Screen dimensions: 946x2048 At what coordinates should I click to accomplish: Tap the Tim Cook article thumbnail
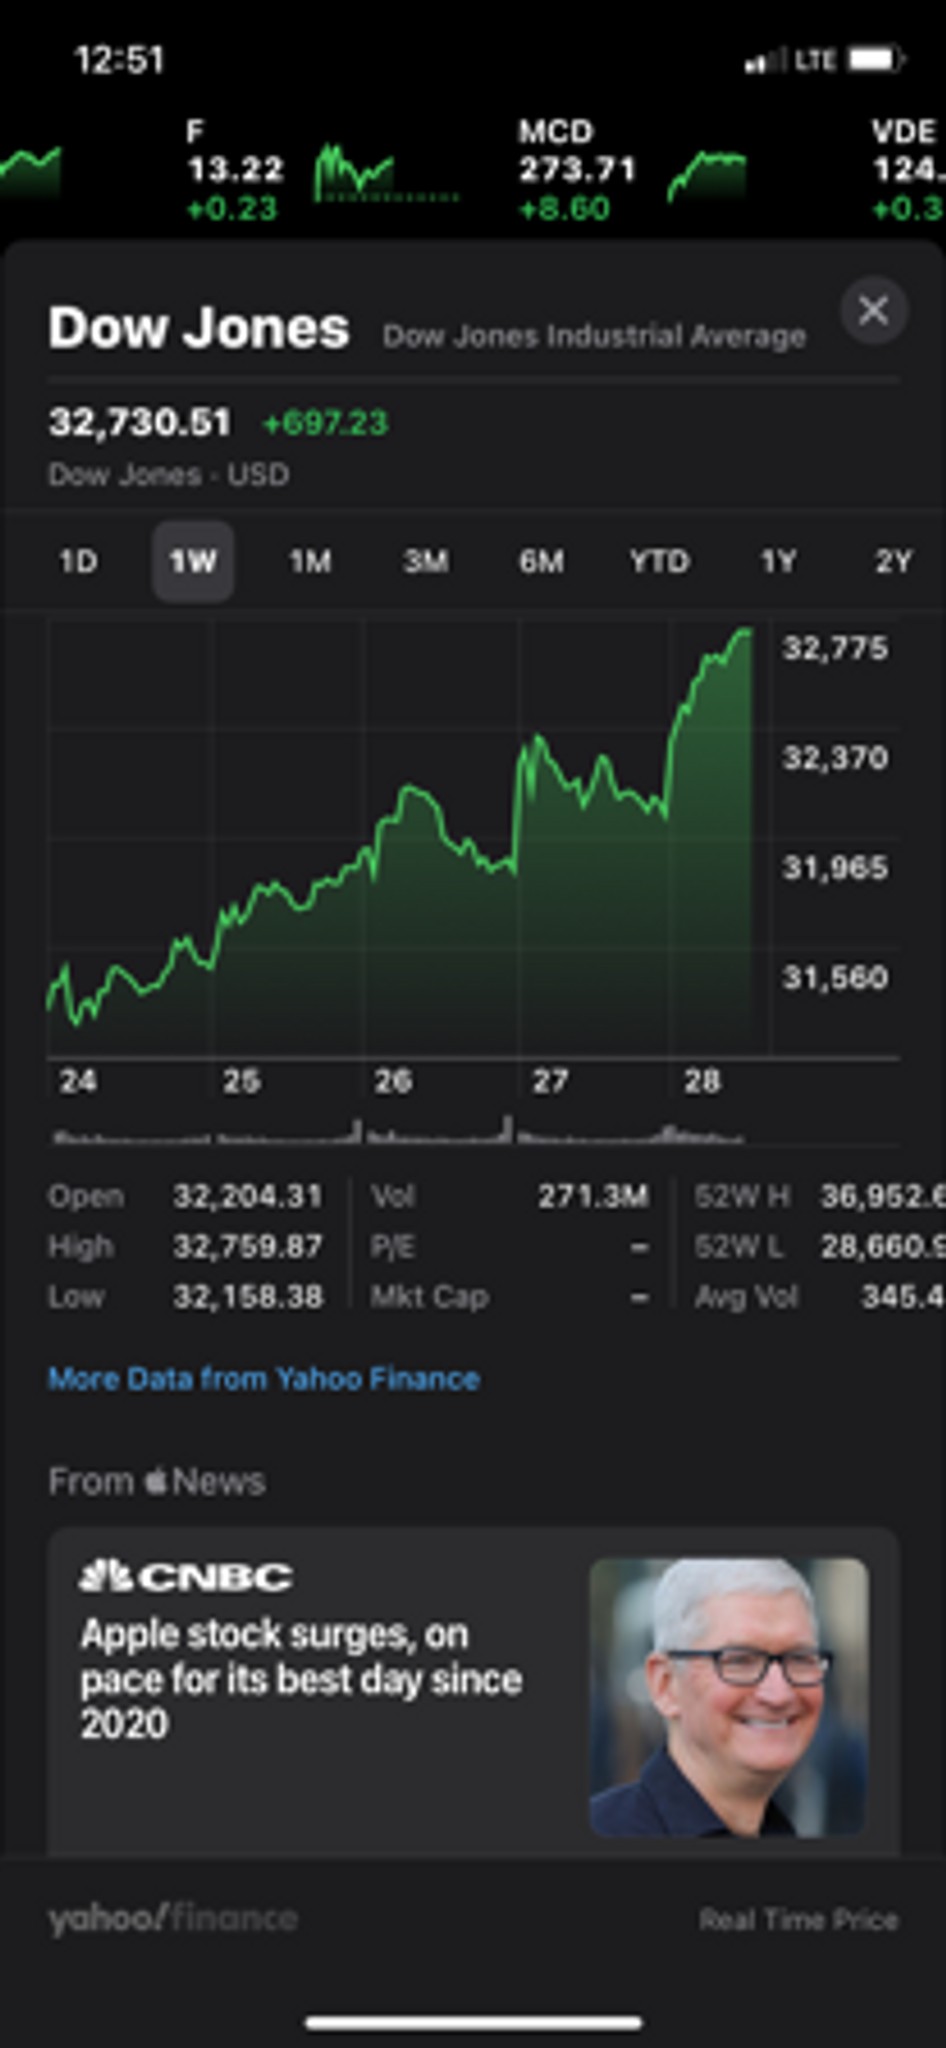coord(729,1697)
